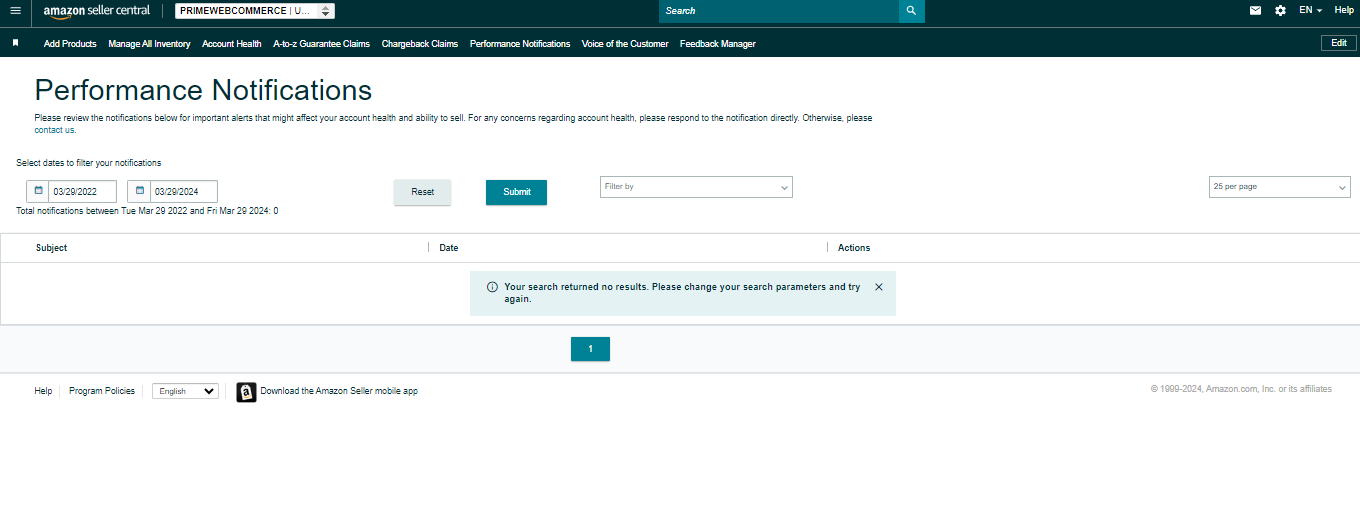
Task: Open the 25 per page dropdown
Action: click(1280, 187)
